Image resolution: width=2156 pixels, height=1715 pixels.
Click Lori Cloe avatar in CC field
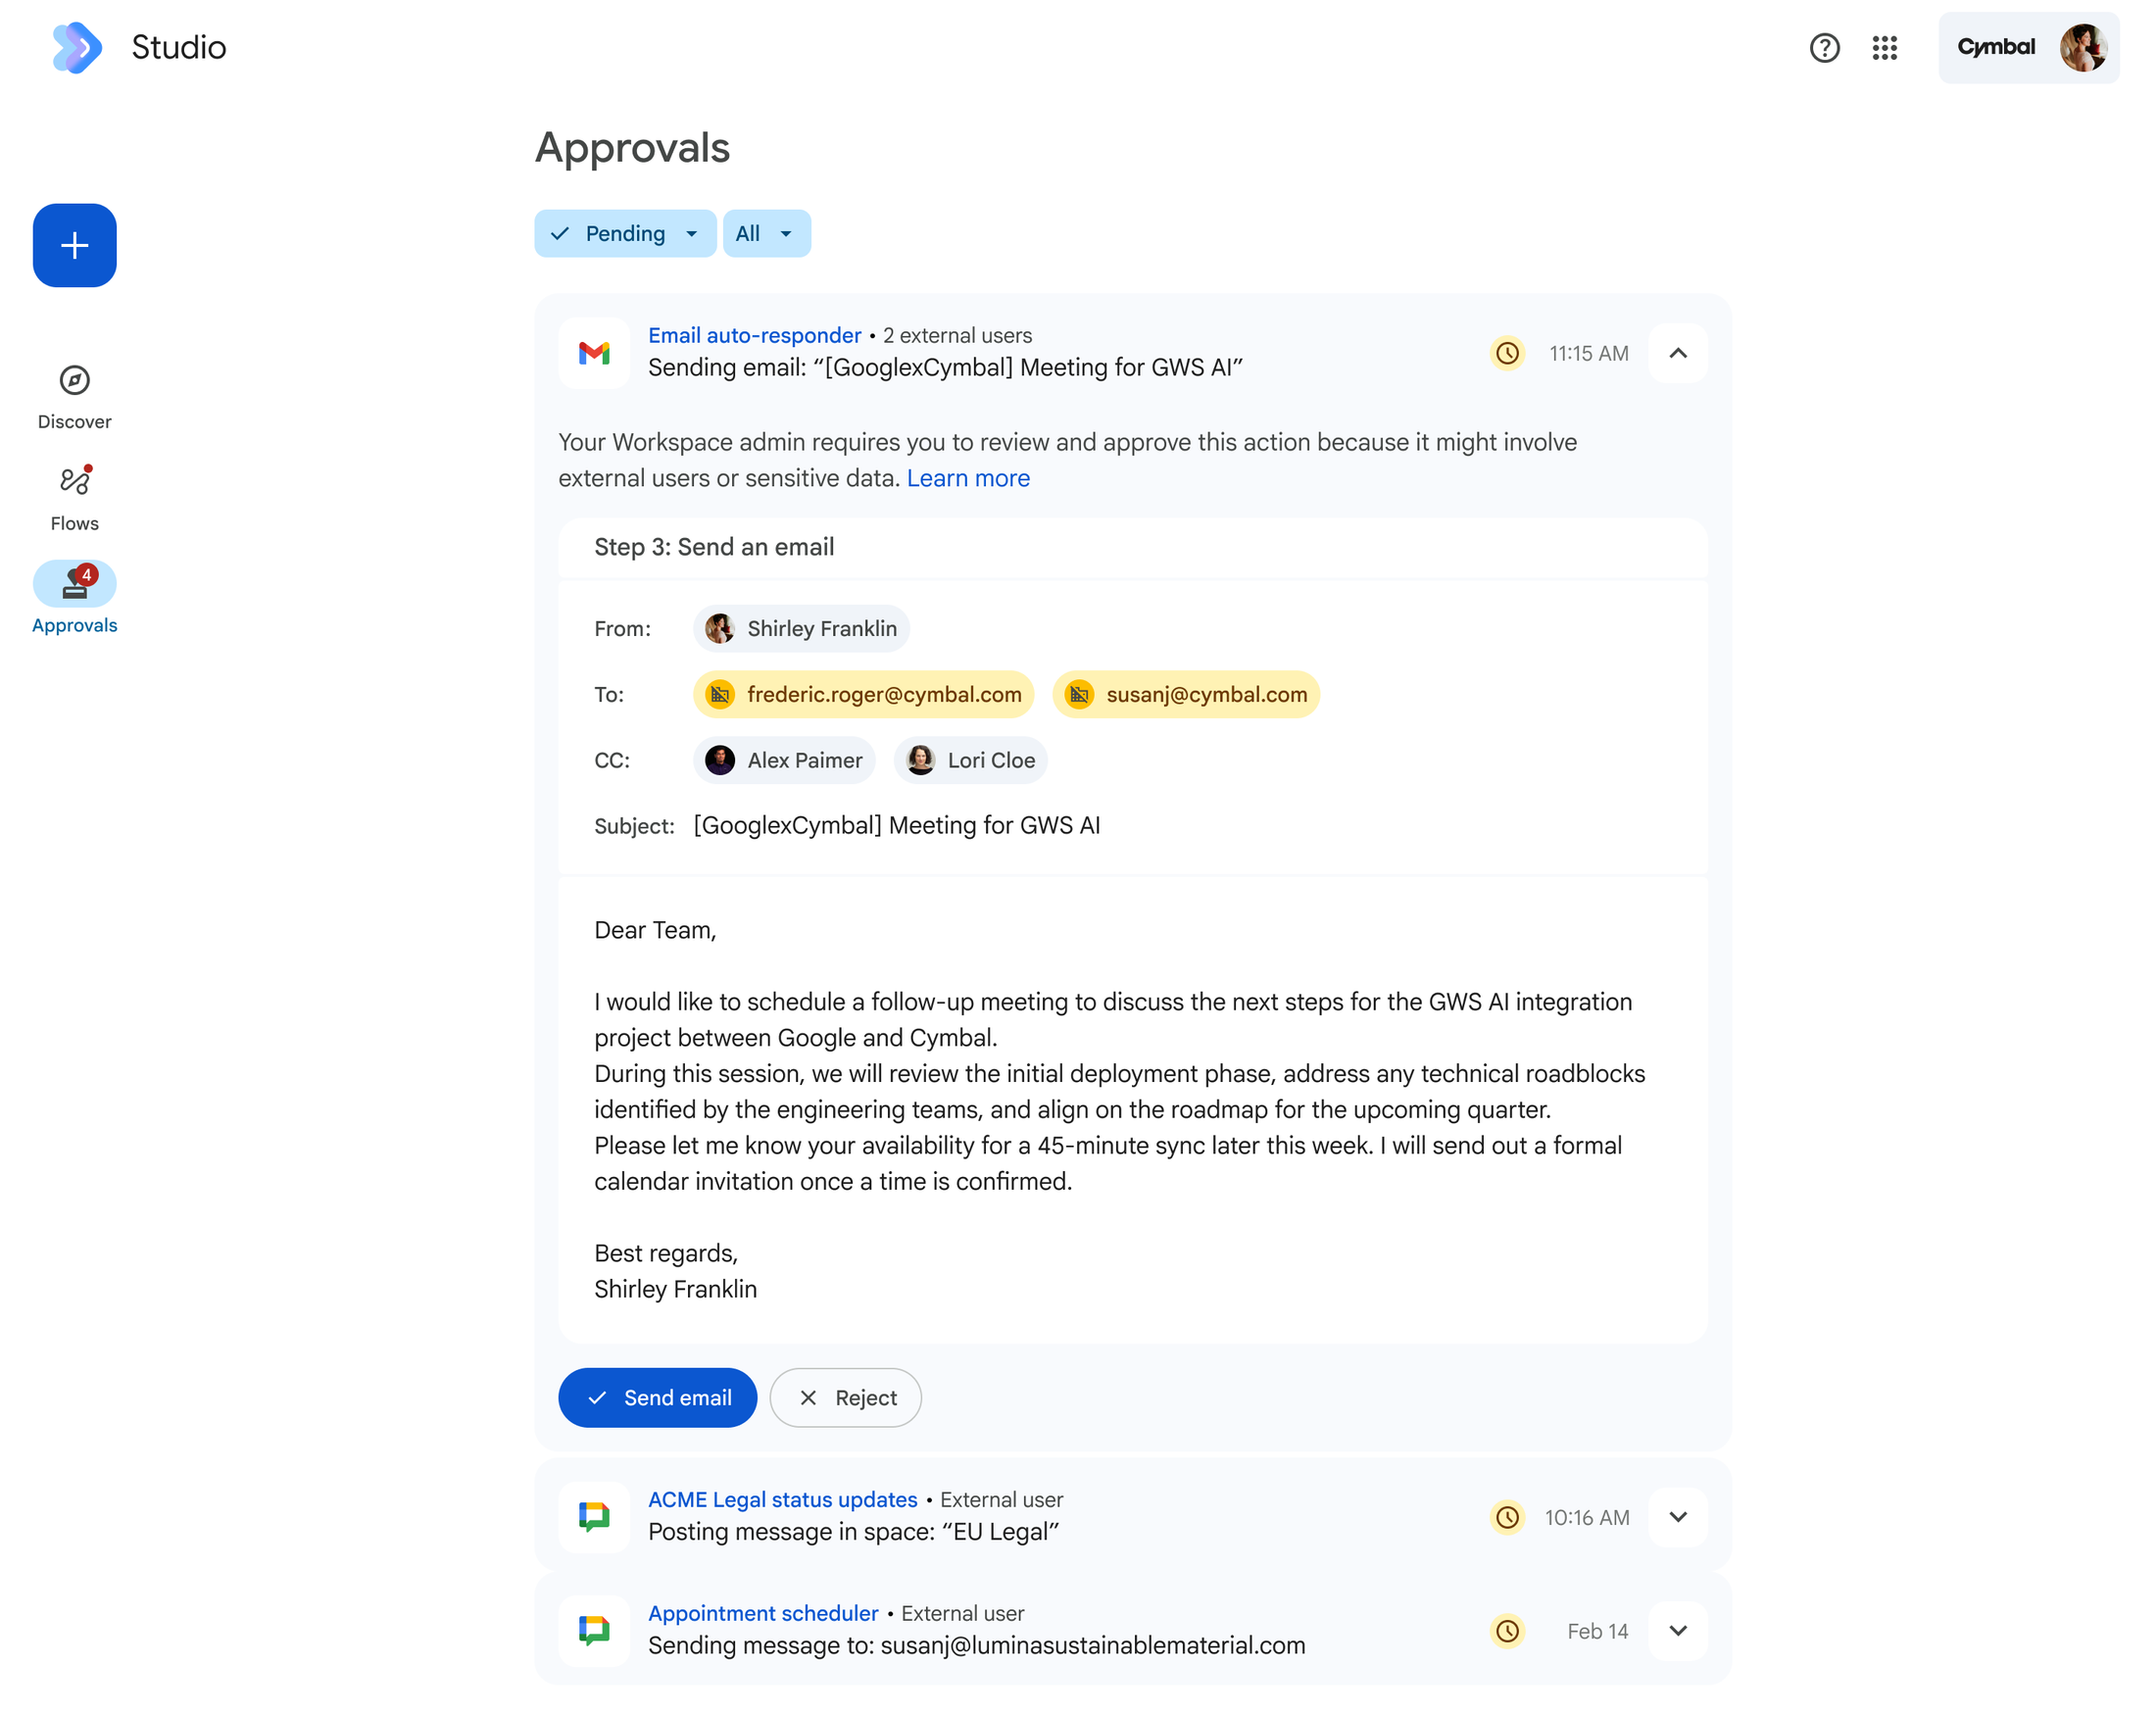click(x=920, y=760)
